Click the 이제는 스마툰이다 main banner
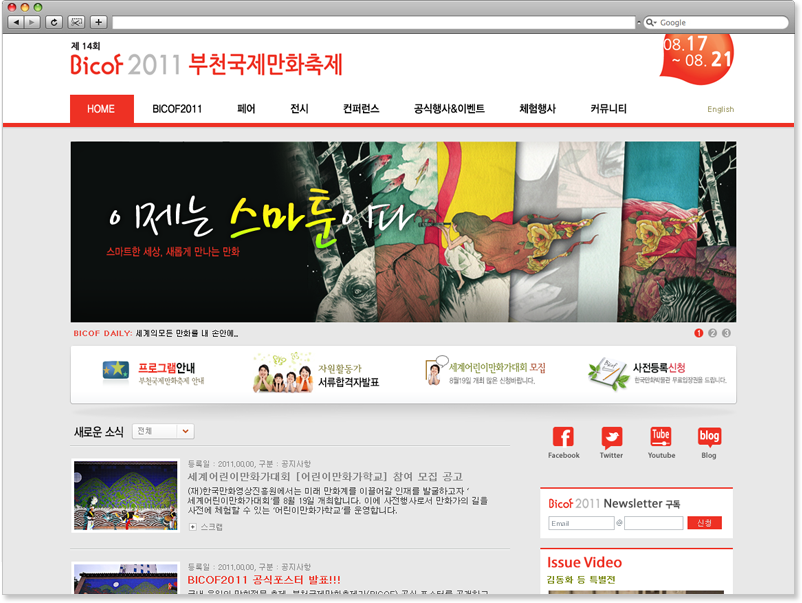 coord(403,232)
